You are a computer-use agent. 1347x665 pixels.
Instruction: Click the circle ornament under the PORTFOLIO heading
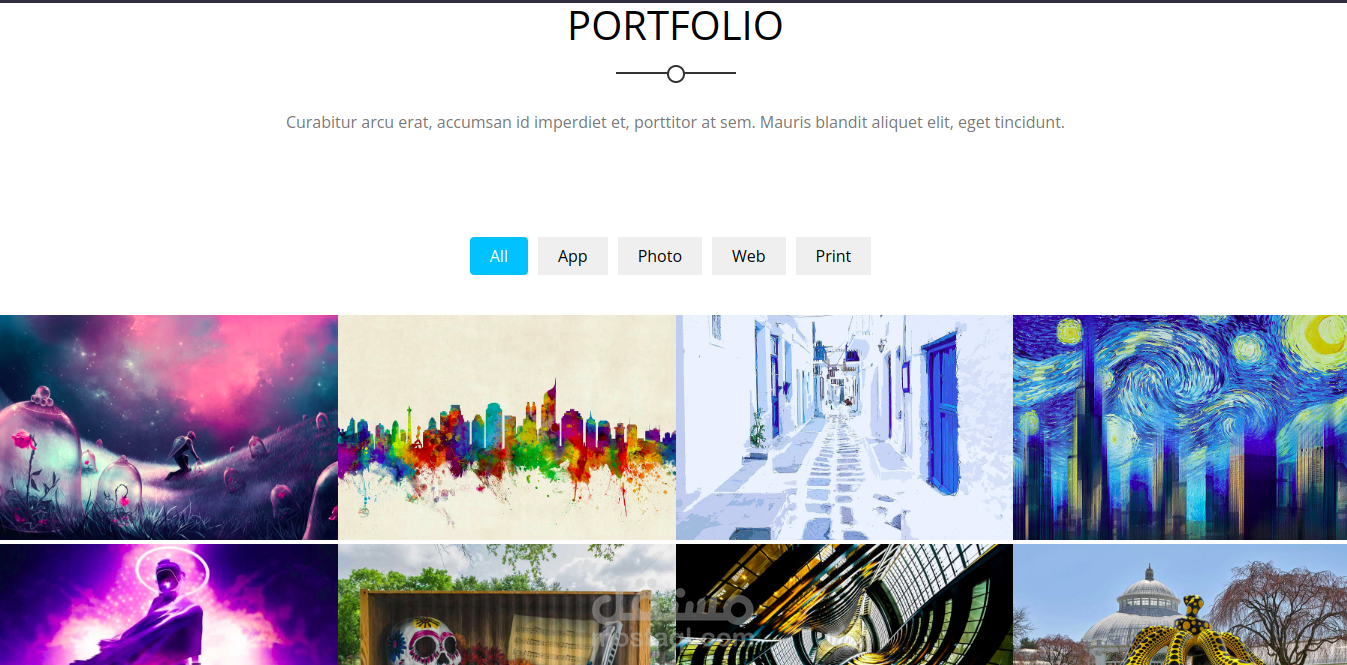point(676,74)
